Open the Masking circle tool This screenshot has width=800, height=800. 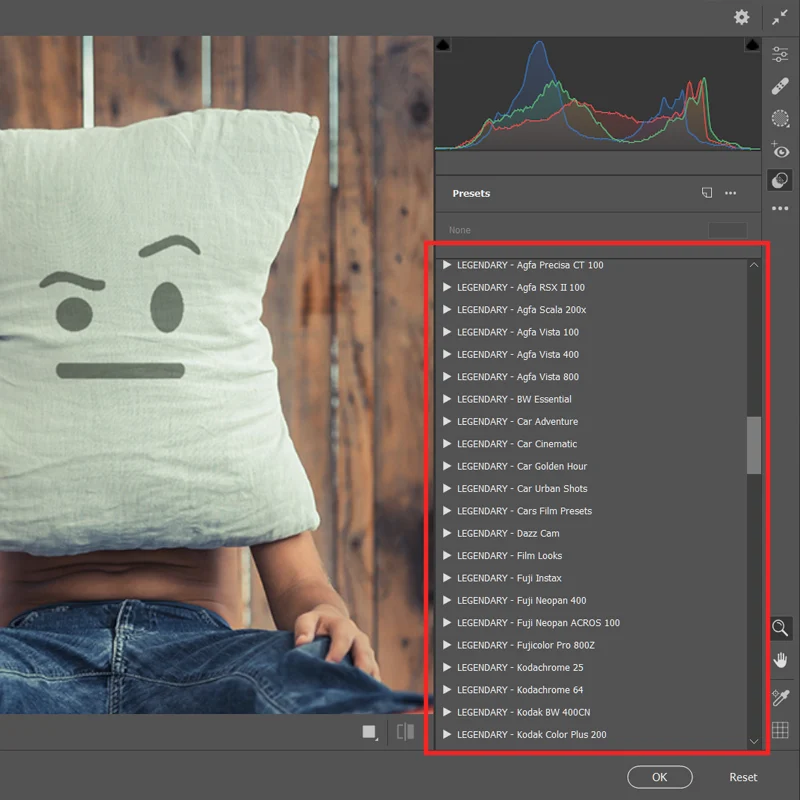pos(780,118)
